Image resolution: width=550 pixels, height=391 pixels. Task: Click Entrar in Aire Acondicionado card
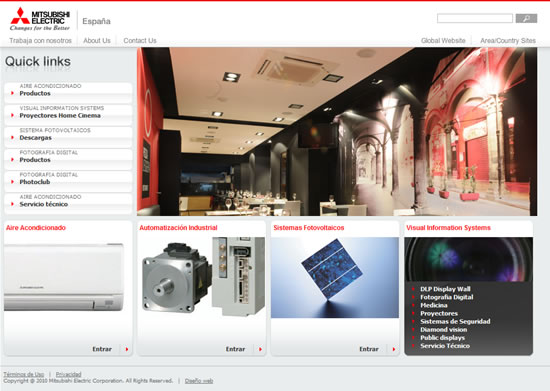tap(102, 349)
